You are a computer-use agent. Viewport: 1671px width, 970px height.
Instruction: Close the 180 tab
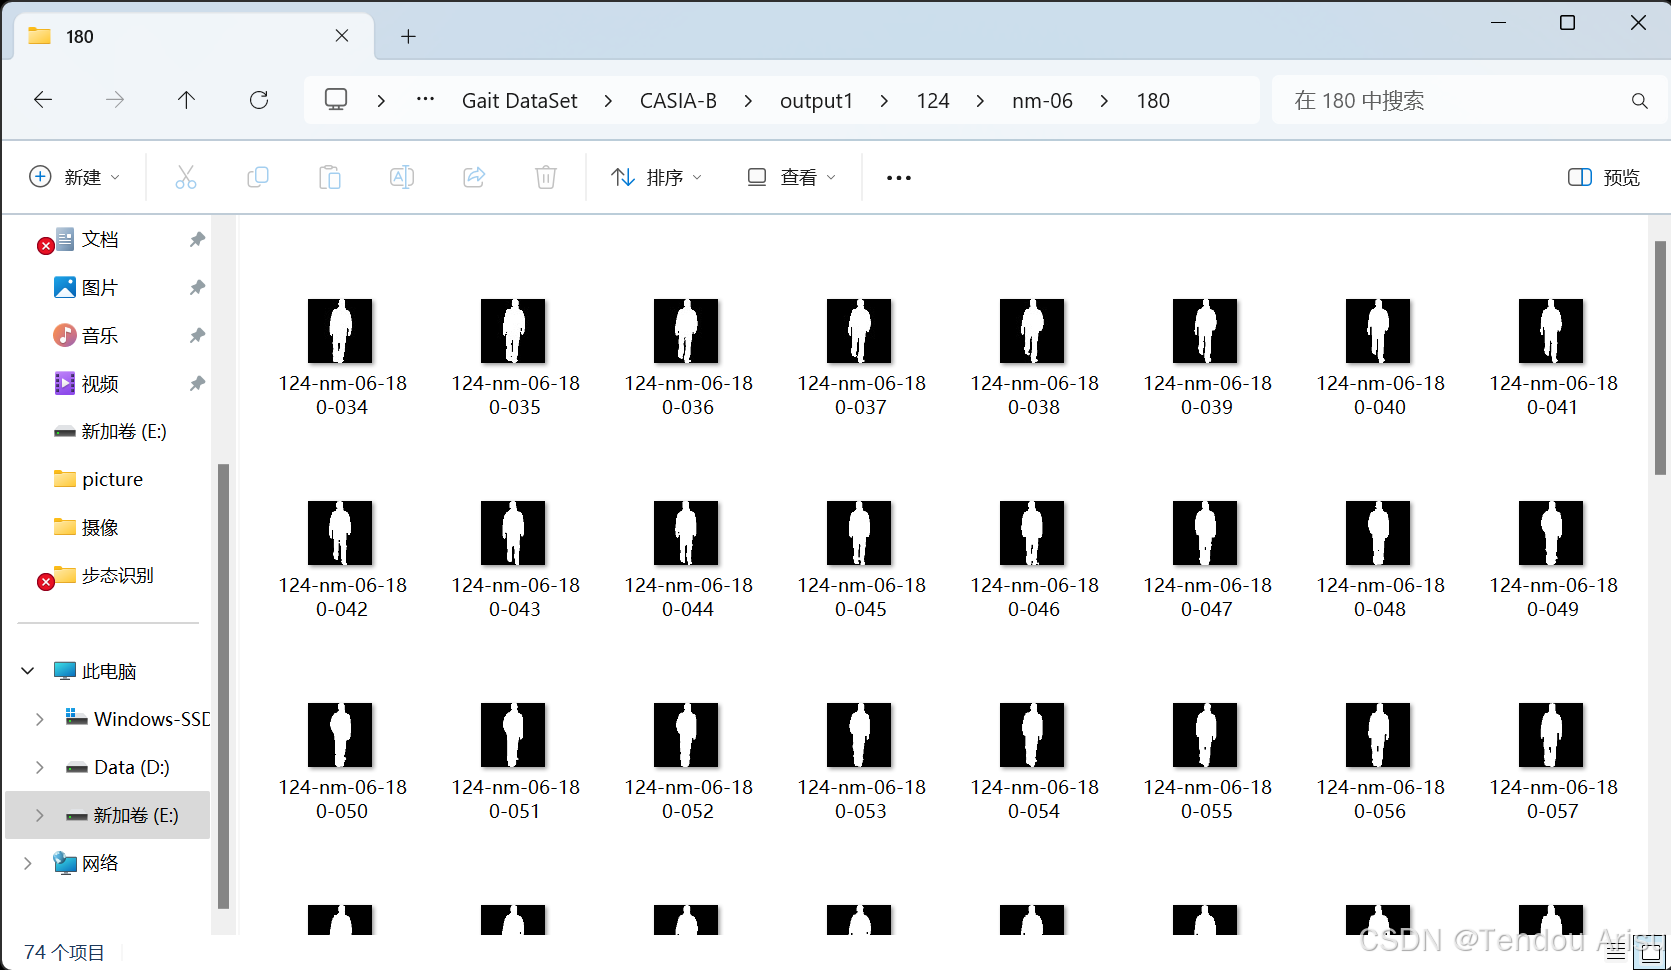pyautogui.click(x=342, y=36)
